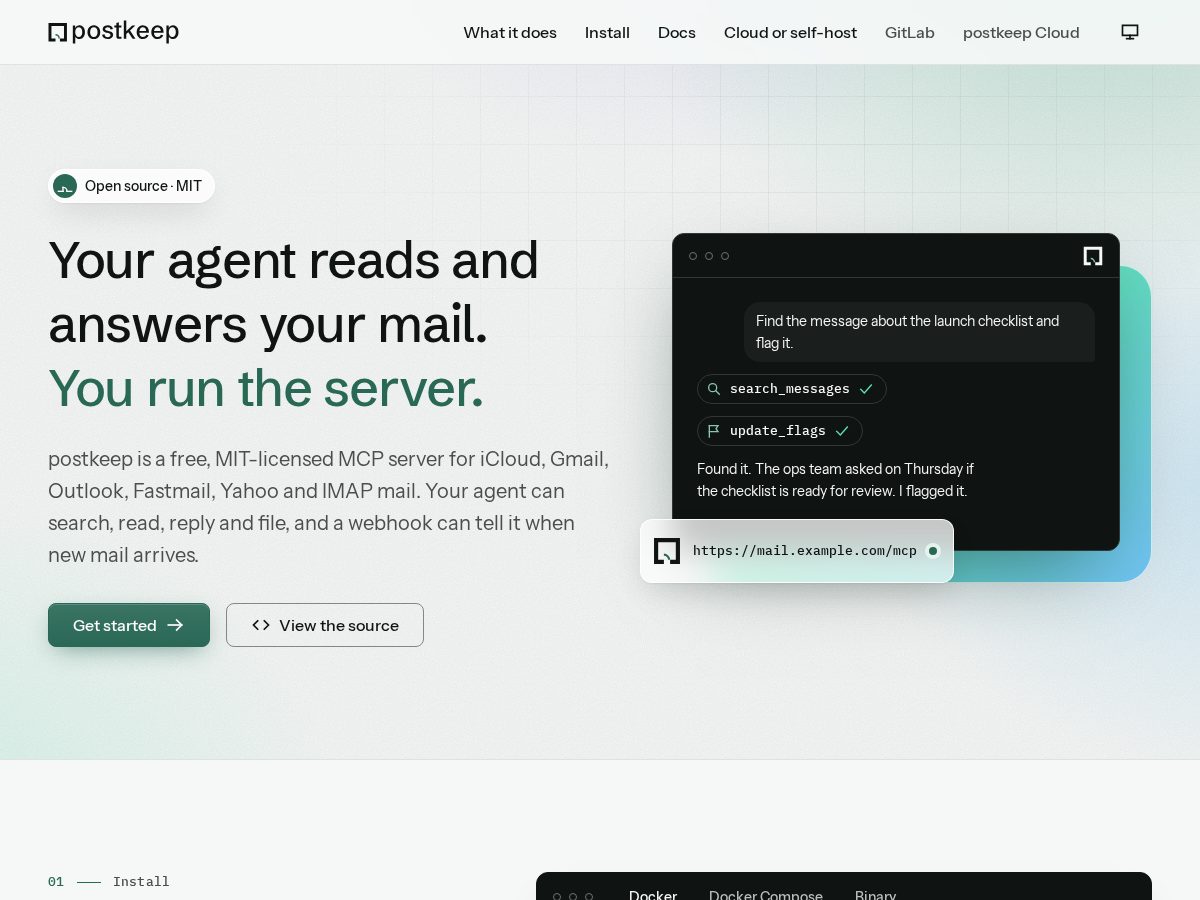Switch to the Binary tab
Image resolution: width=1200 pixels, height=900 pixels.
pos(876,895)
